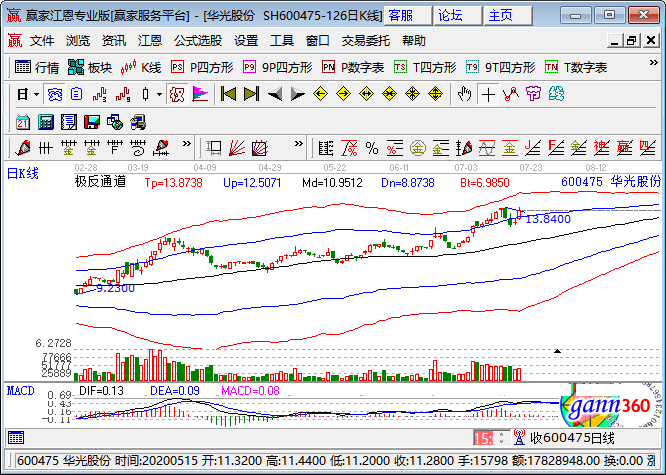Open the 文件 menu

tap(42, 41)
